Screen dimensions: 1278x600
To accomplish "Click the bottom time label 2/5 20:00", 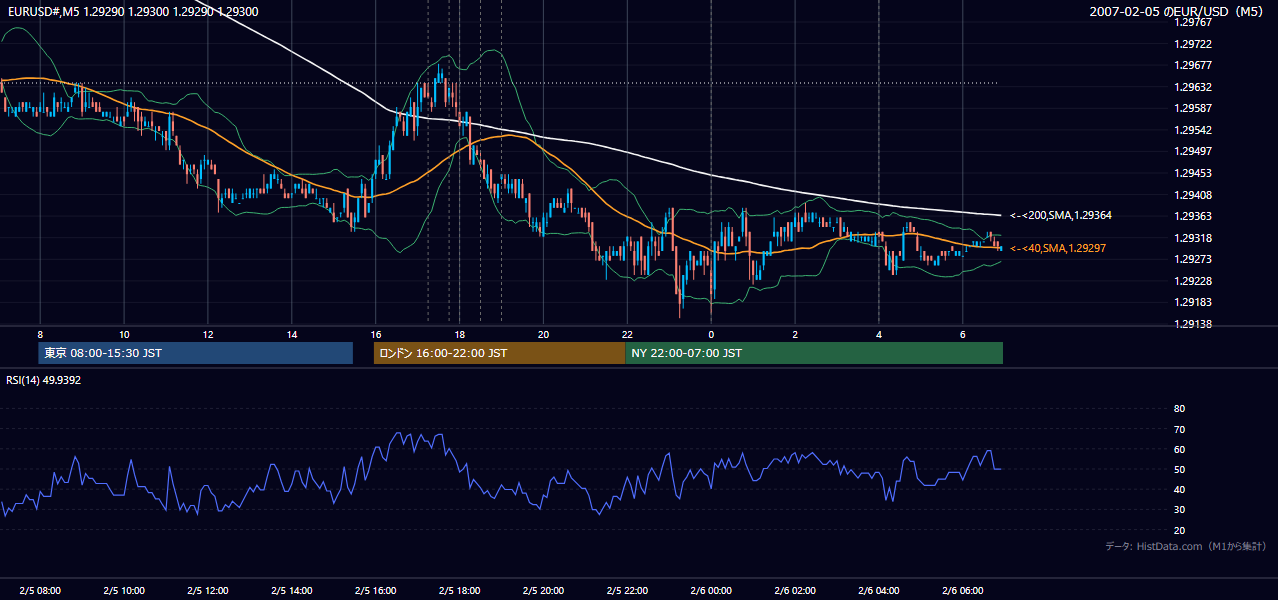I will (544, 591).
